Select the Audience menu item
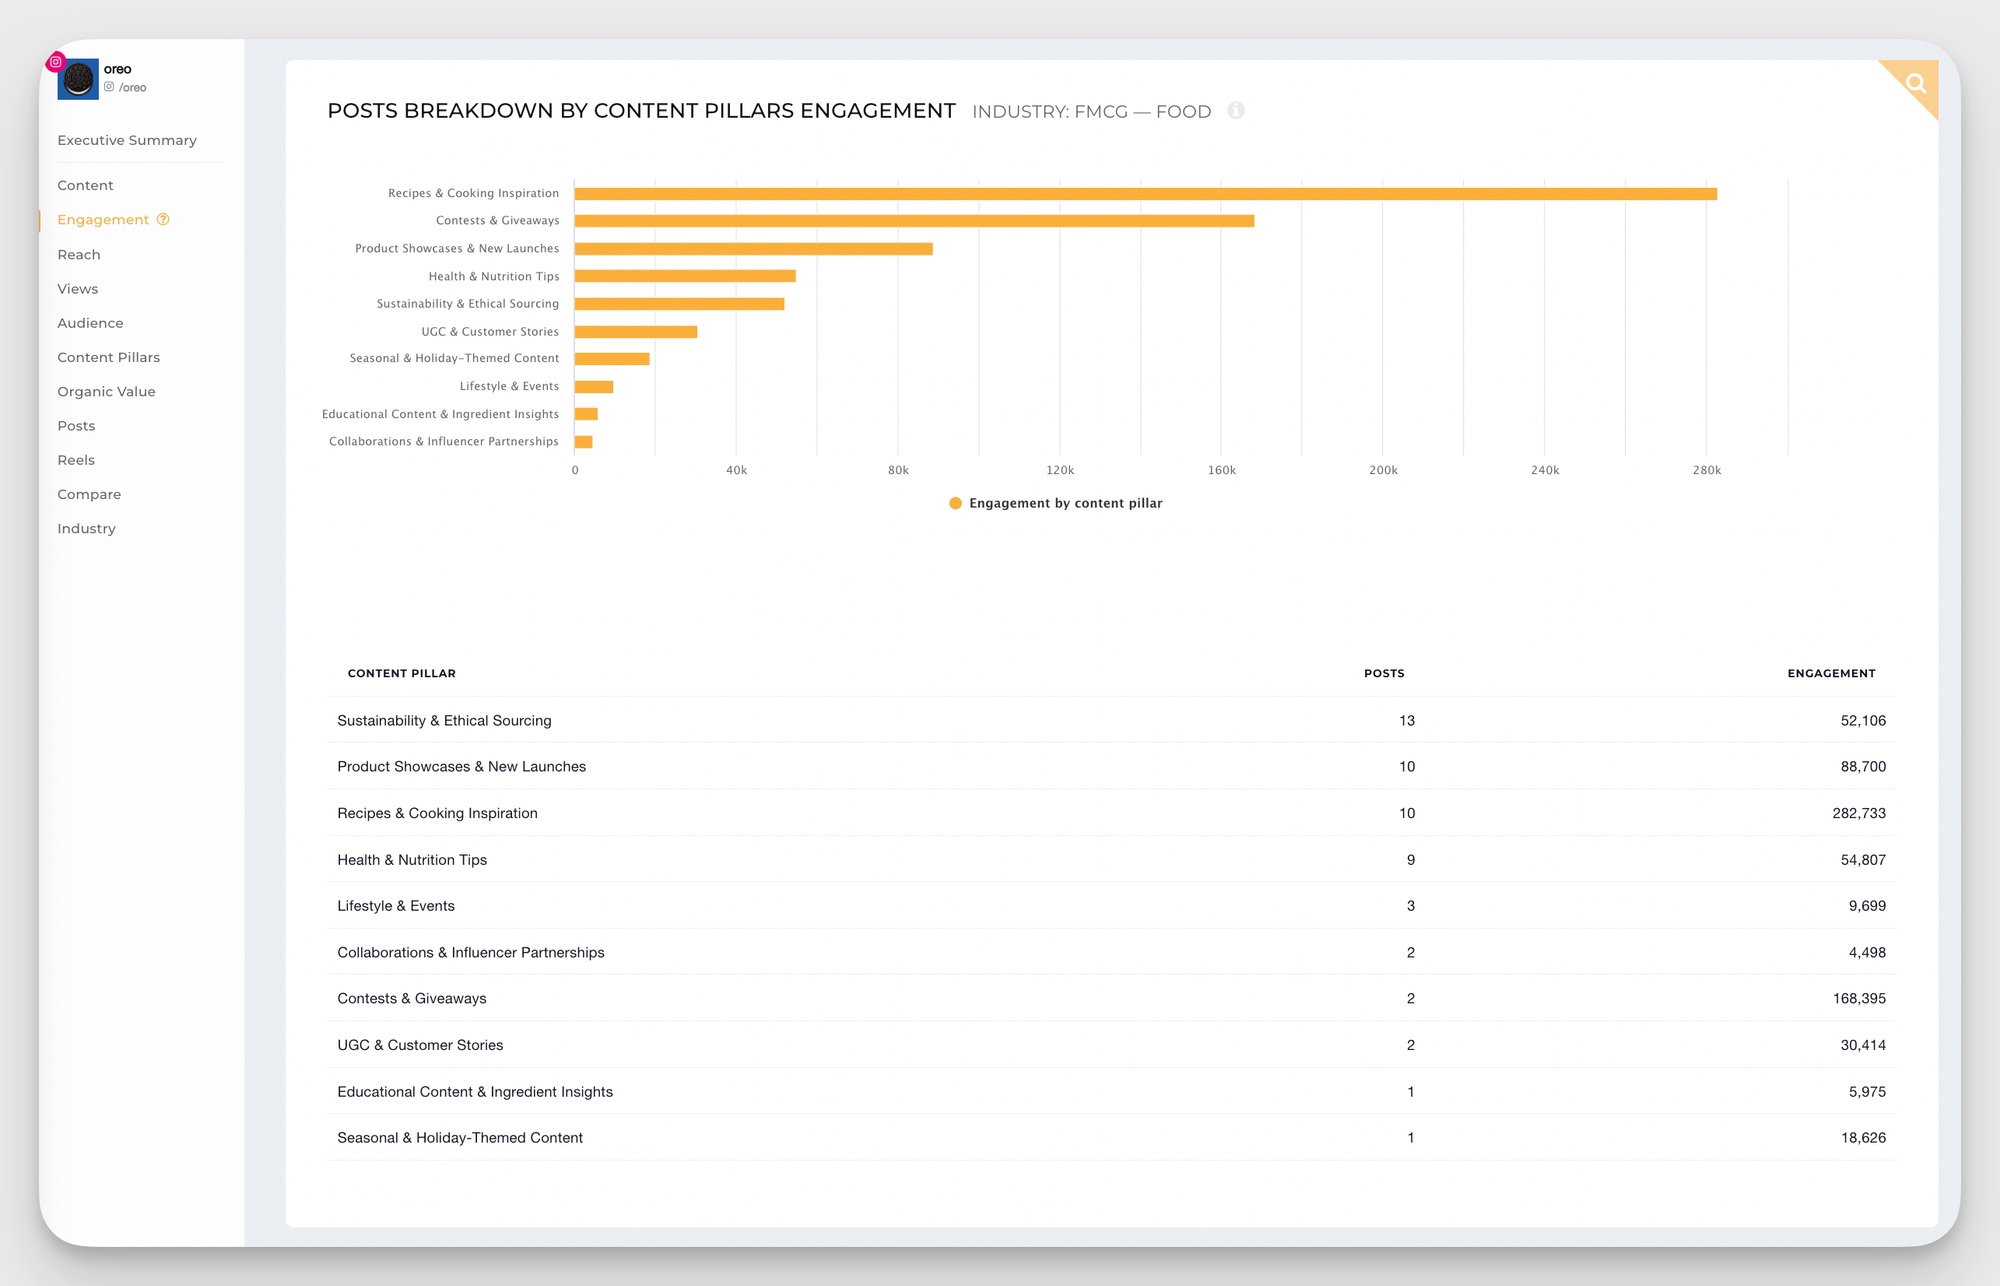This screenshot has height=1286, width=2000. [x=90, y=323]
